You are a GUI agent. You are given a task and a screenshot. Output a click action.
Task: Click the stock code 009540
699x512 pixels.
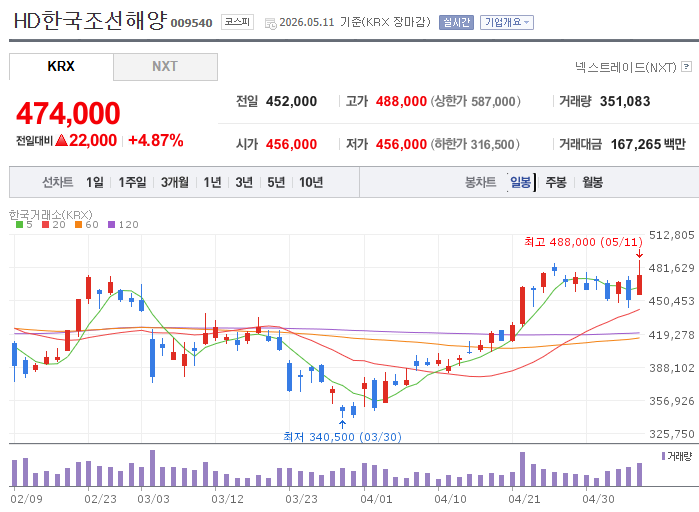tap(191, 23)
